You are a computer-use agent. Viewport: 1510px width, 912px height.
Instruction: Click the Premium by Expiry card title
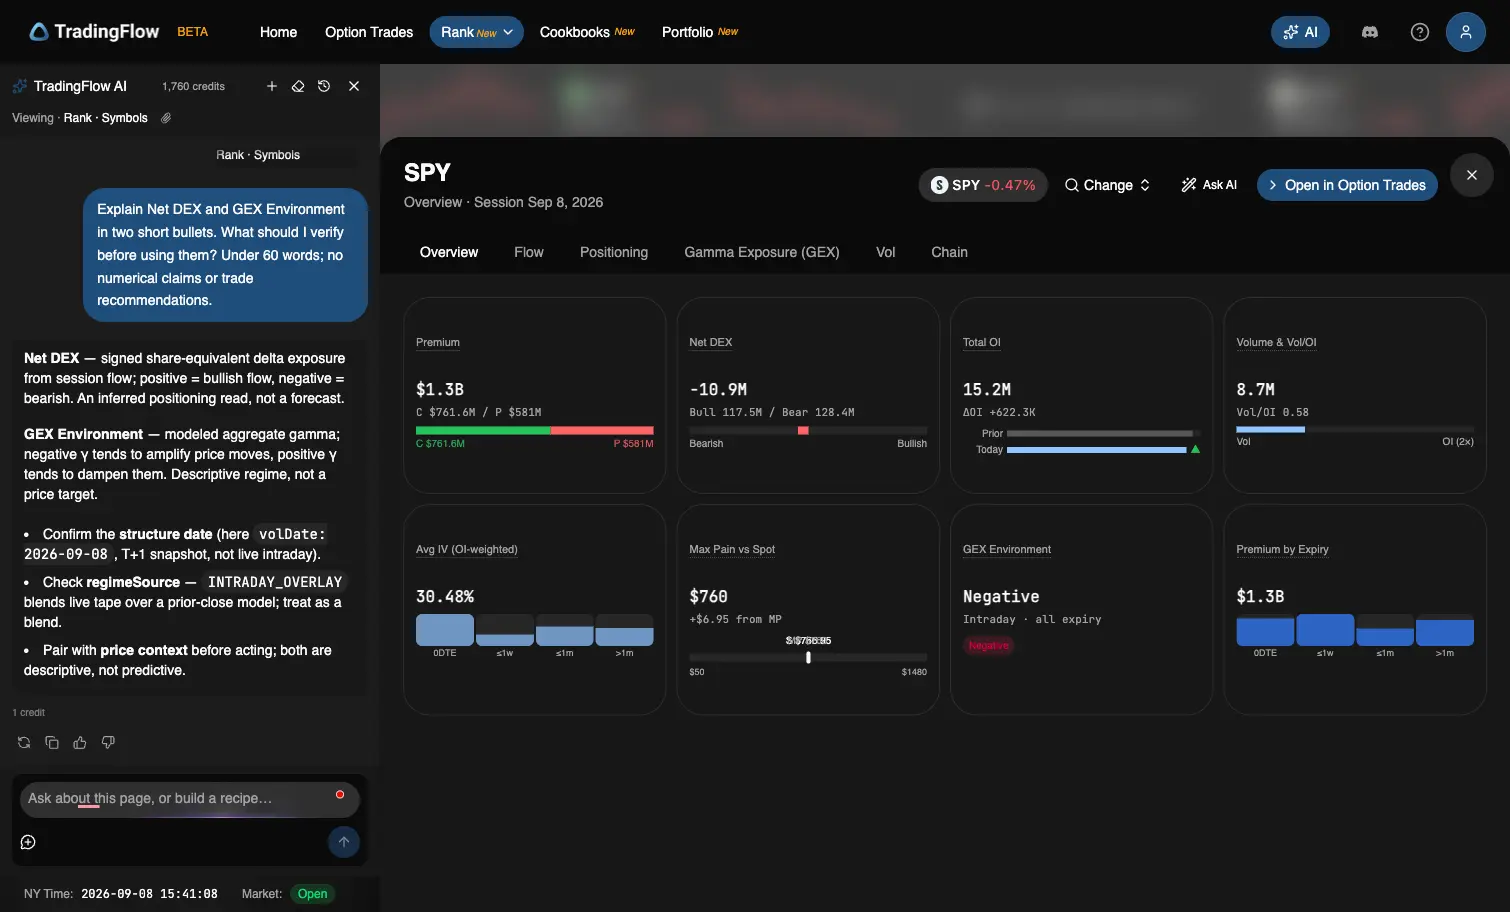tap(1282, 549)
